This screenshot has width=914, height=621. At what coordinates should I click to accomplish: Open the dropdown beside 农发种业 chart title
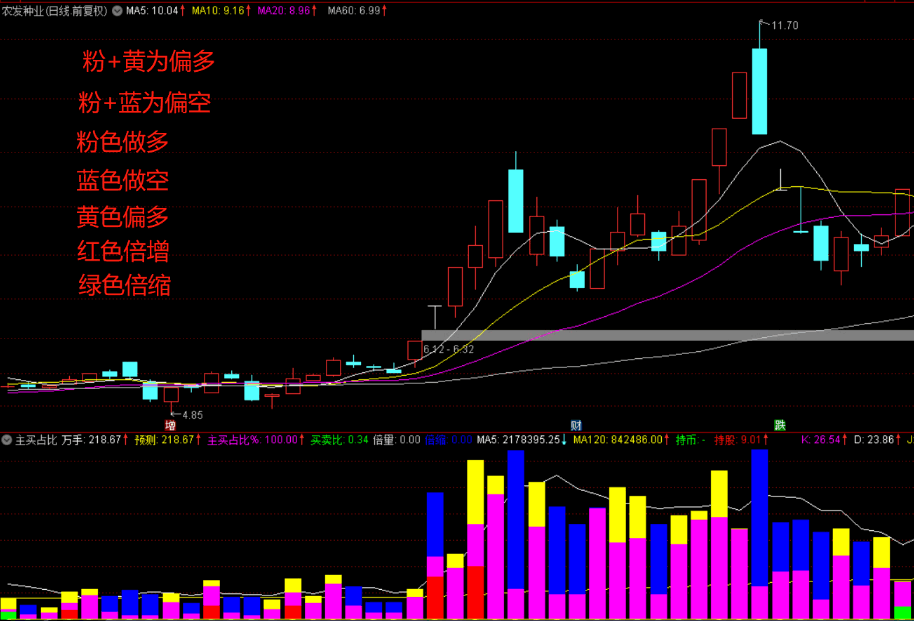117,10
